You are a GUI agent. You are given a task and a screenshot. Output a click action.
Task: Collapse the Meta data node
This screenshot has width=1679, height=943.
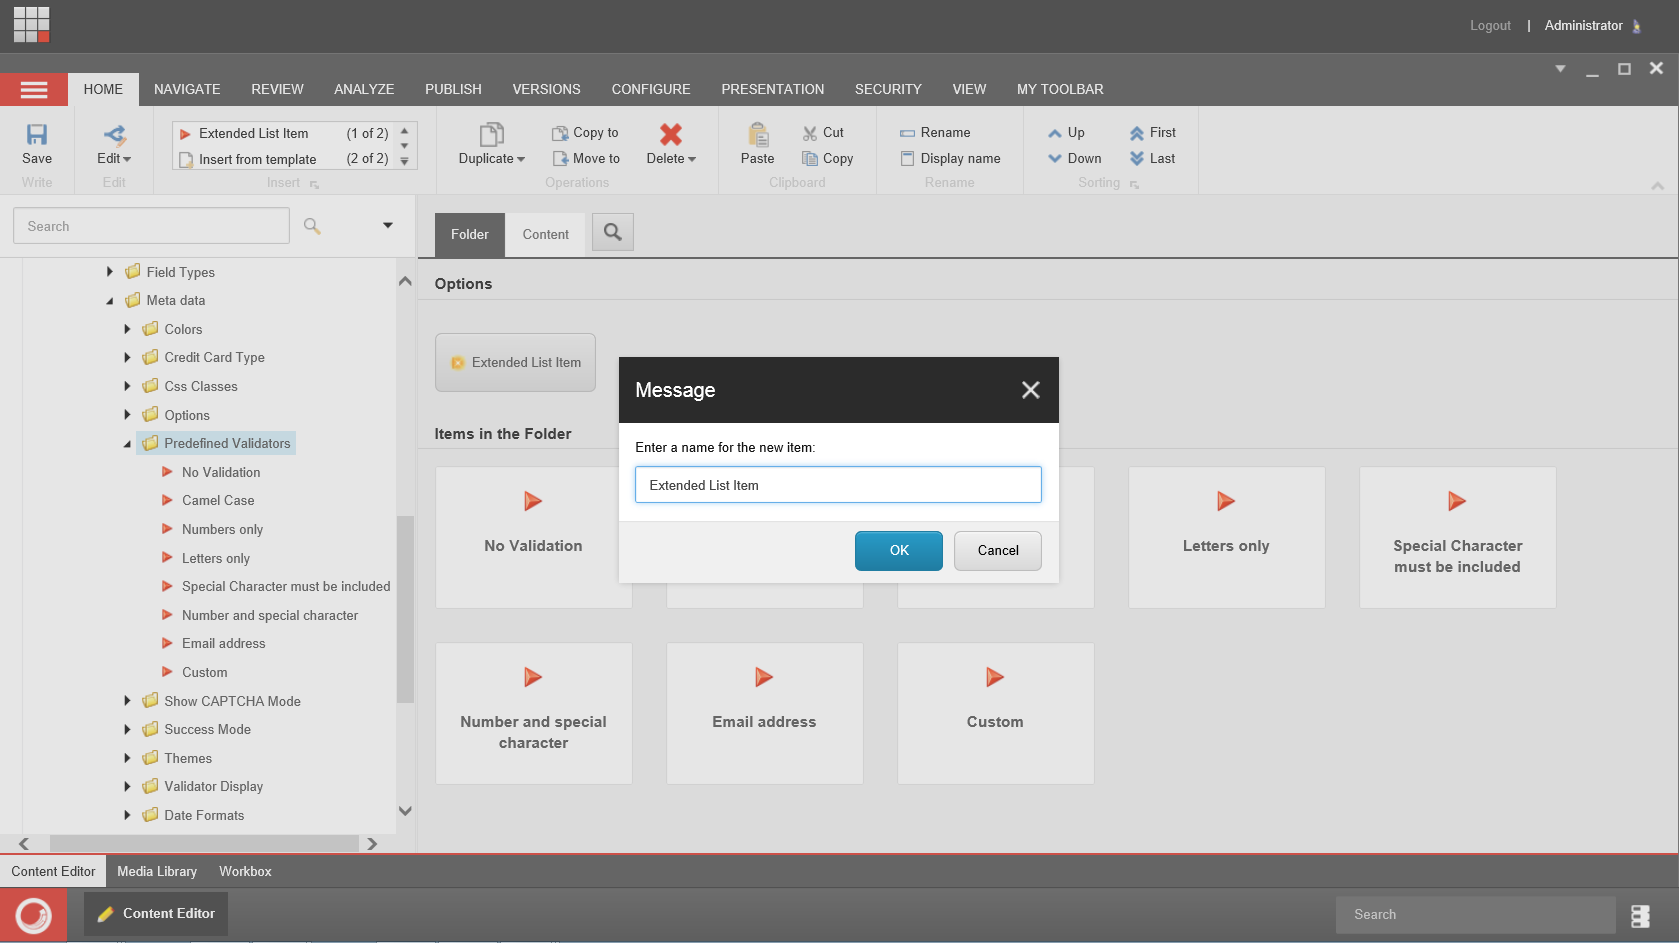tap(110, 301)
